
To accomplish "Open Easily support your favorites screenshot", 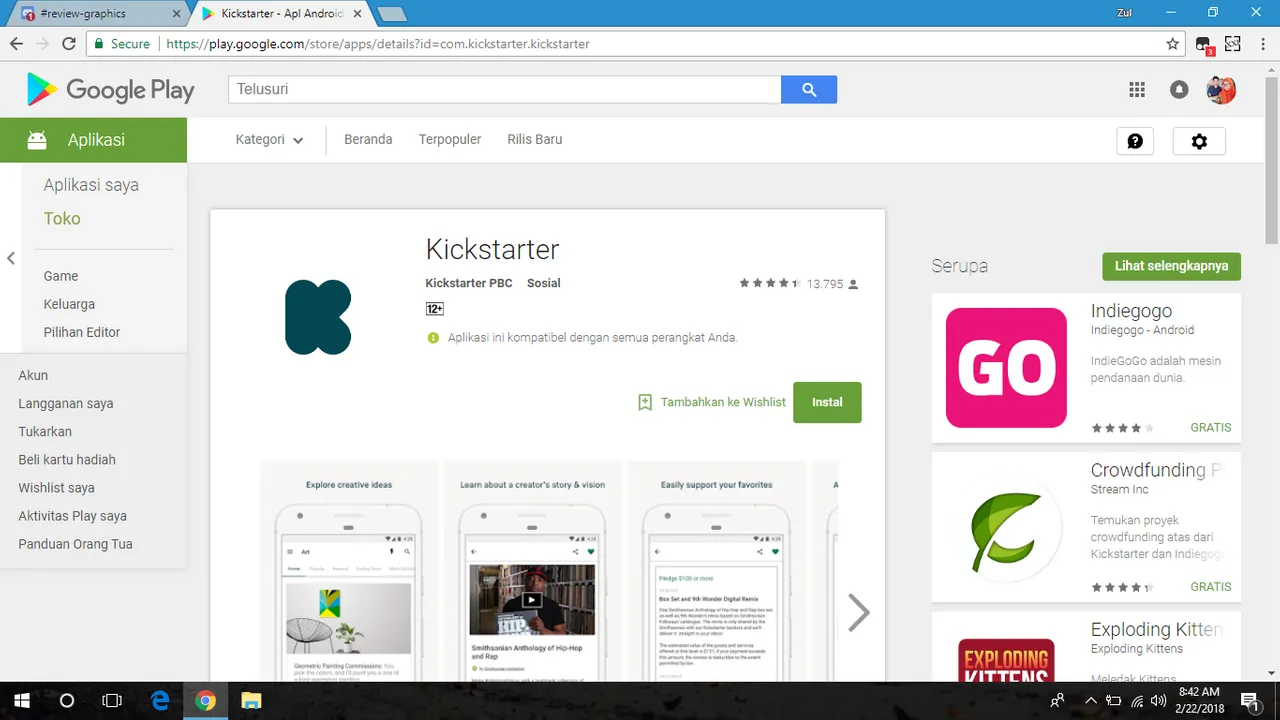I will [717, 571].
